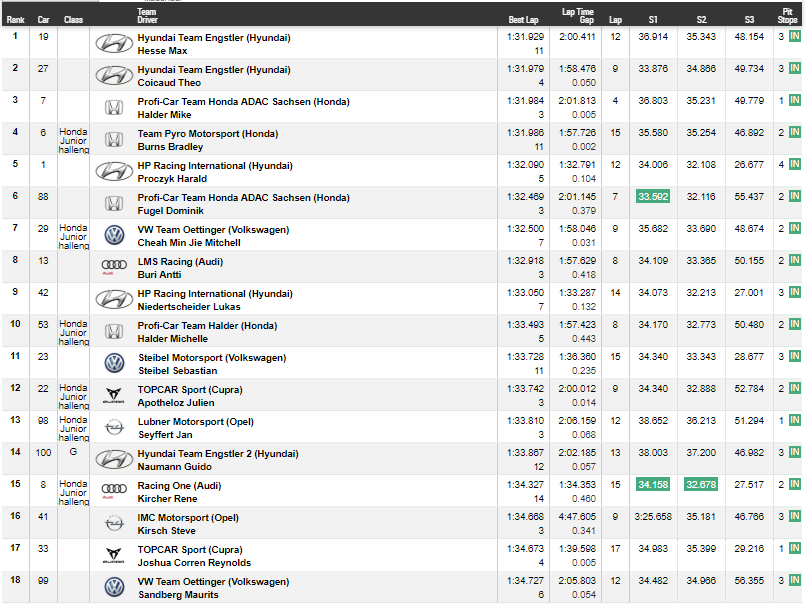This screenshot has width=807, height=607.
Task: Select the S1 sector column header
Action: click(x=653, y=19)
